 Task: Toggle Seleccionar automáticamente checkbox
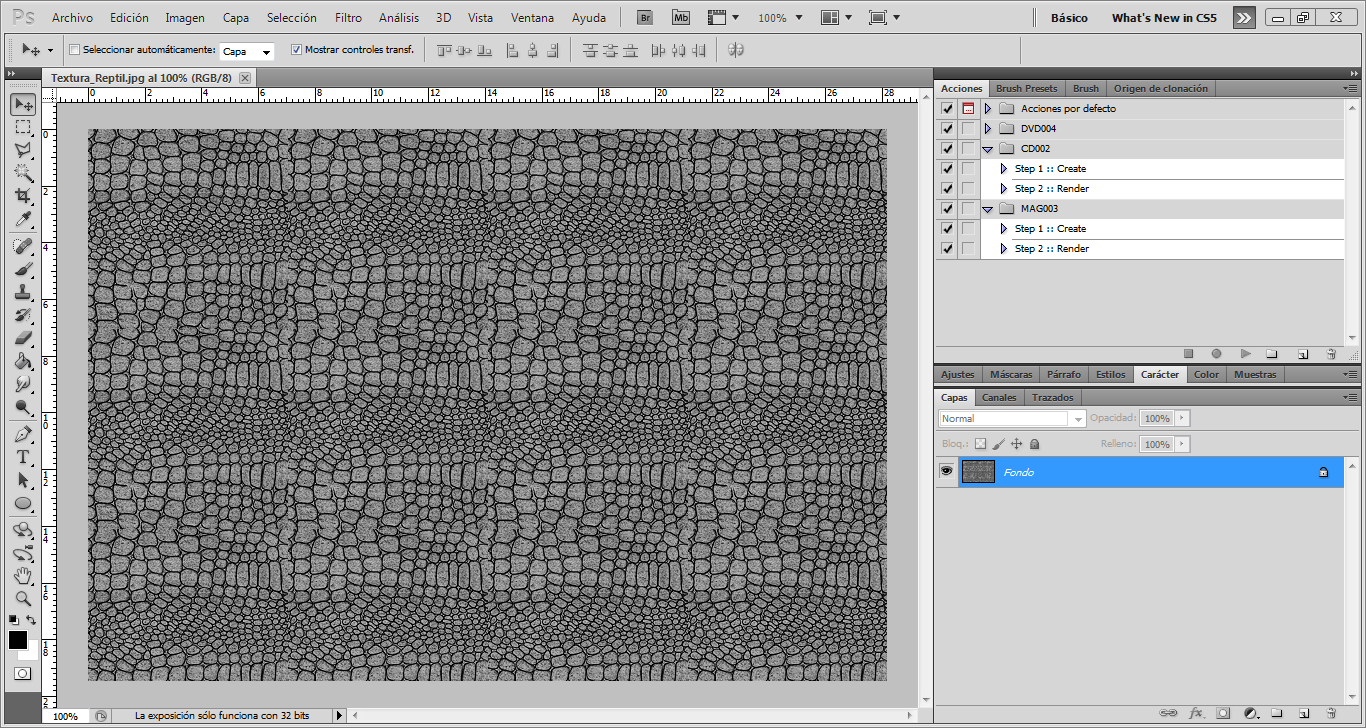[74, 49]
